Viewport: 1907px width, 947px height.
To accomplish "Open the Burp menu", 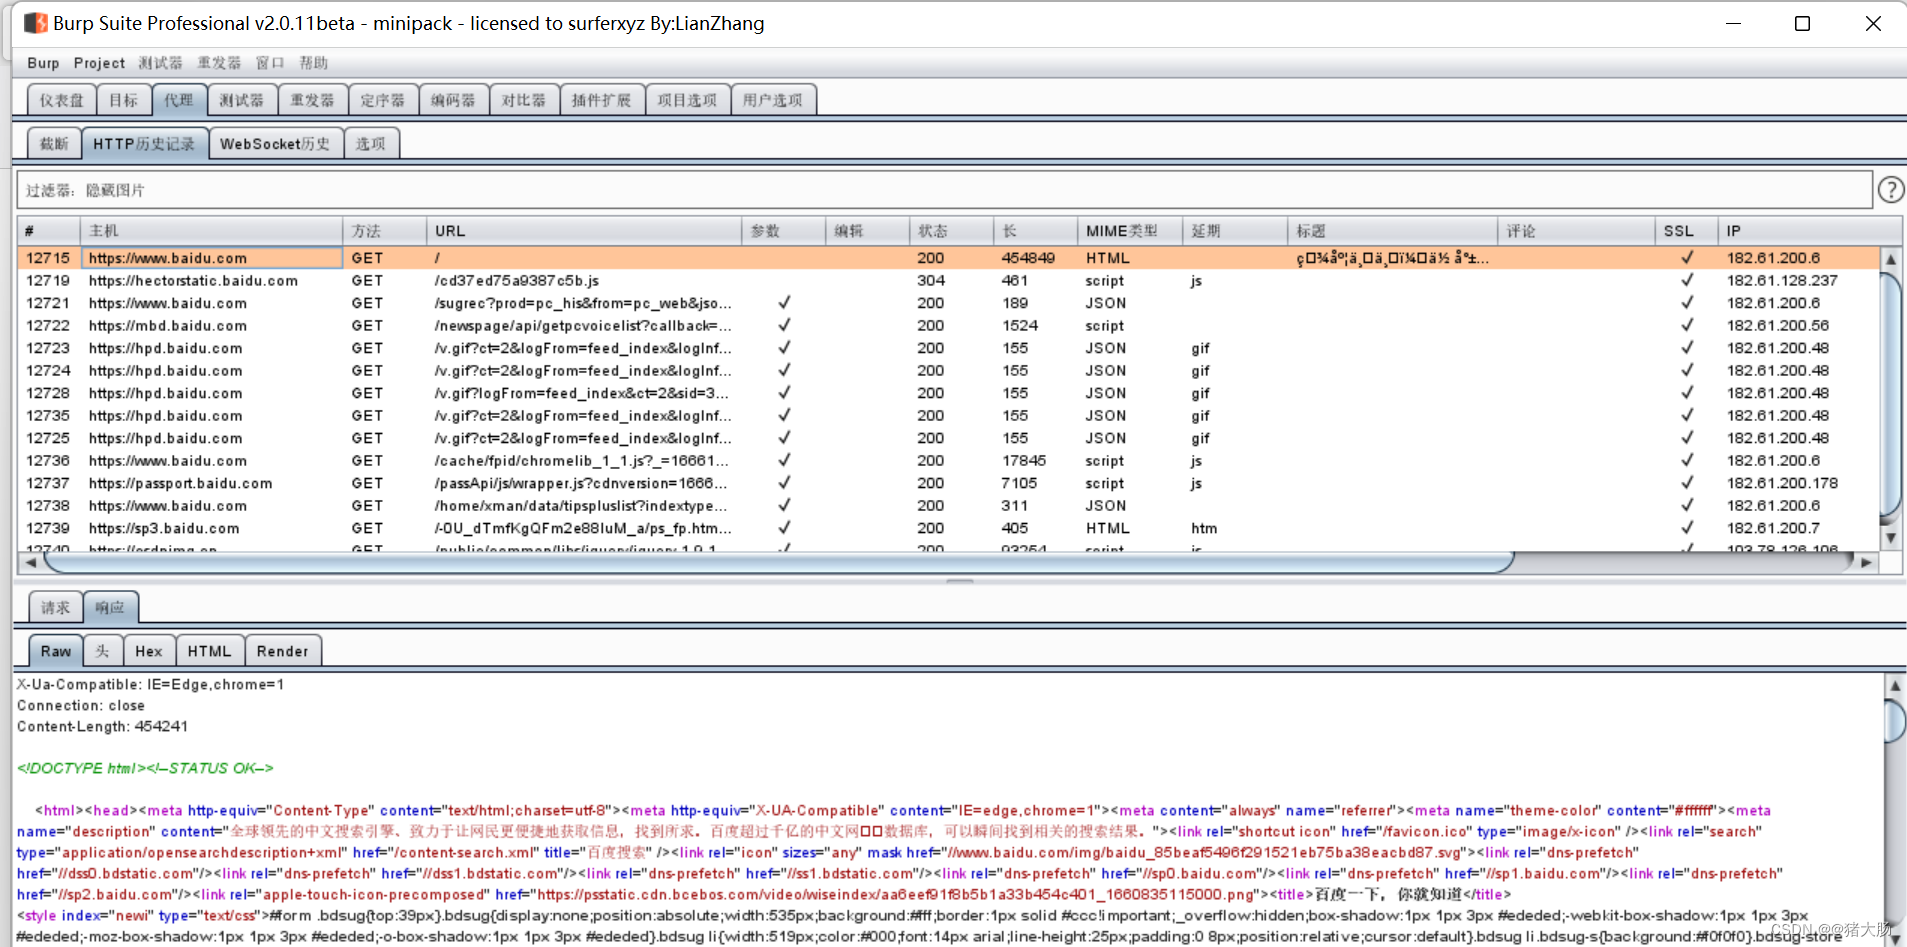I will pos(43,63).
